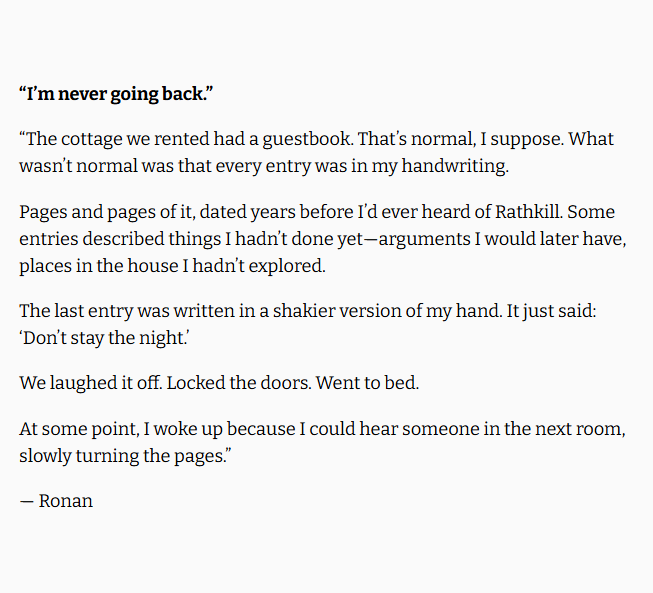This screenshot has height=593, width=653.
Task: Click the signature name "Ronan"
Action: click(x=65, y=501)
